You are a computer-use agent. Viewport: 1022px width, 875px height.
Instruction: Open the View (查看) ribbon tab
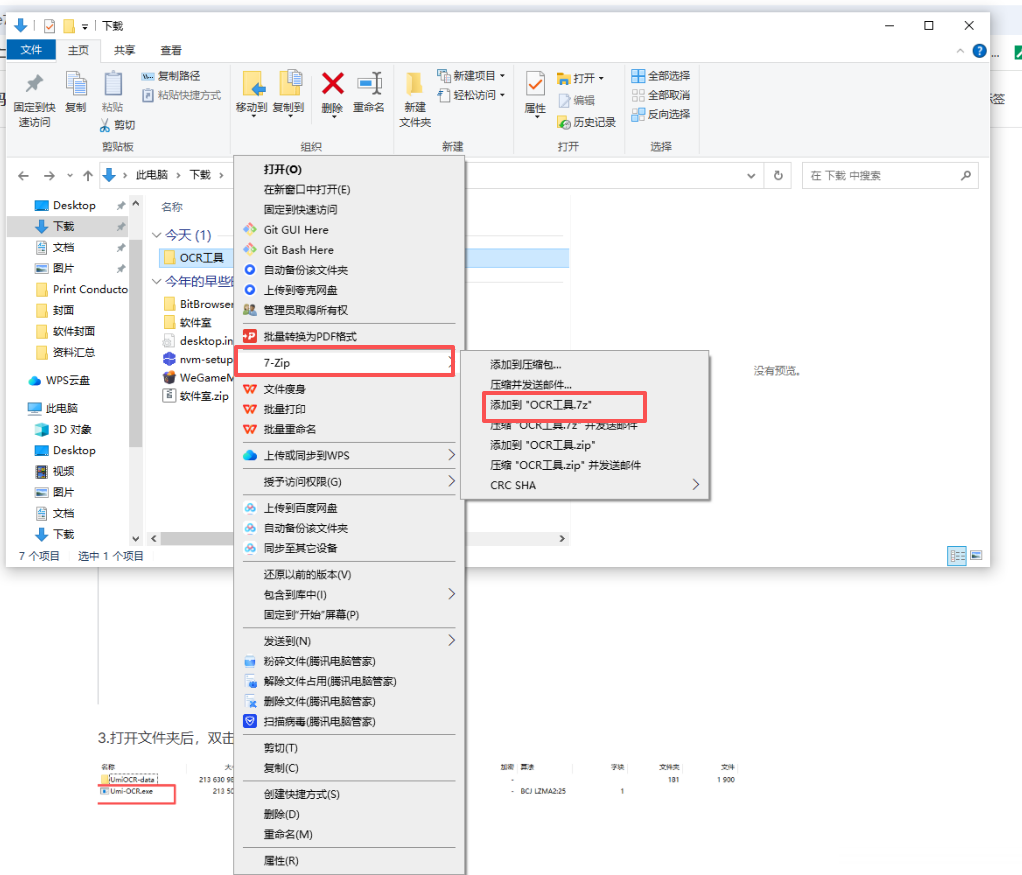171,50
